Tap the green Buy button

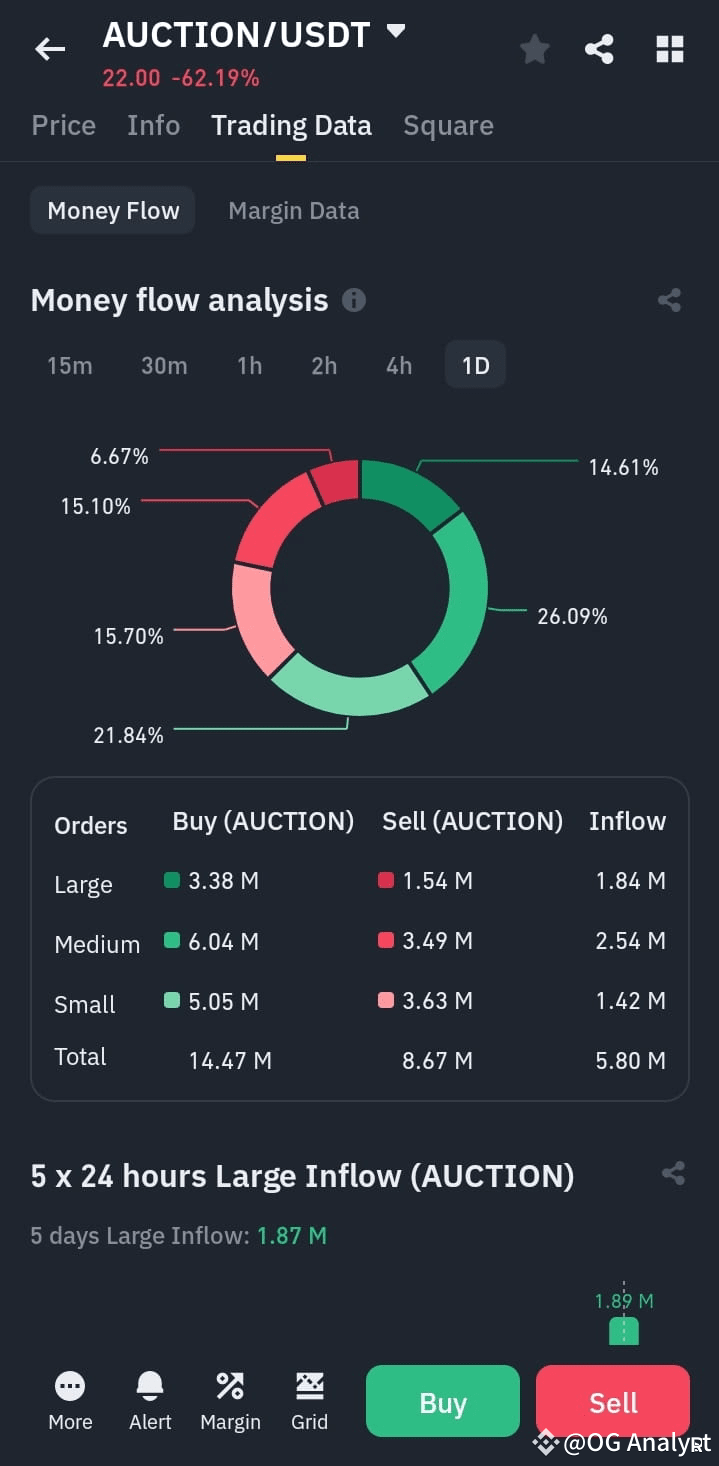point(443,1402)
